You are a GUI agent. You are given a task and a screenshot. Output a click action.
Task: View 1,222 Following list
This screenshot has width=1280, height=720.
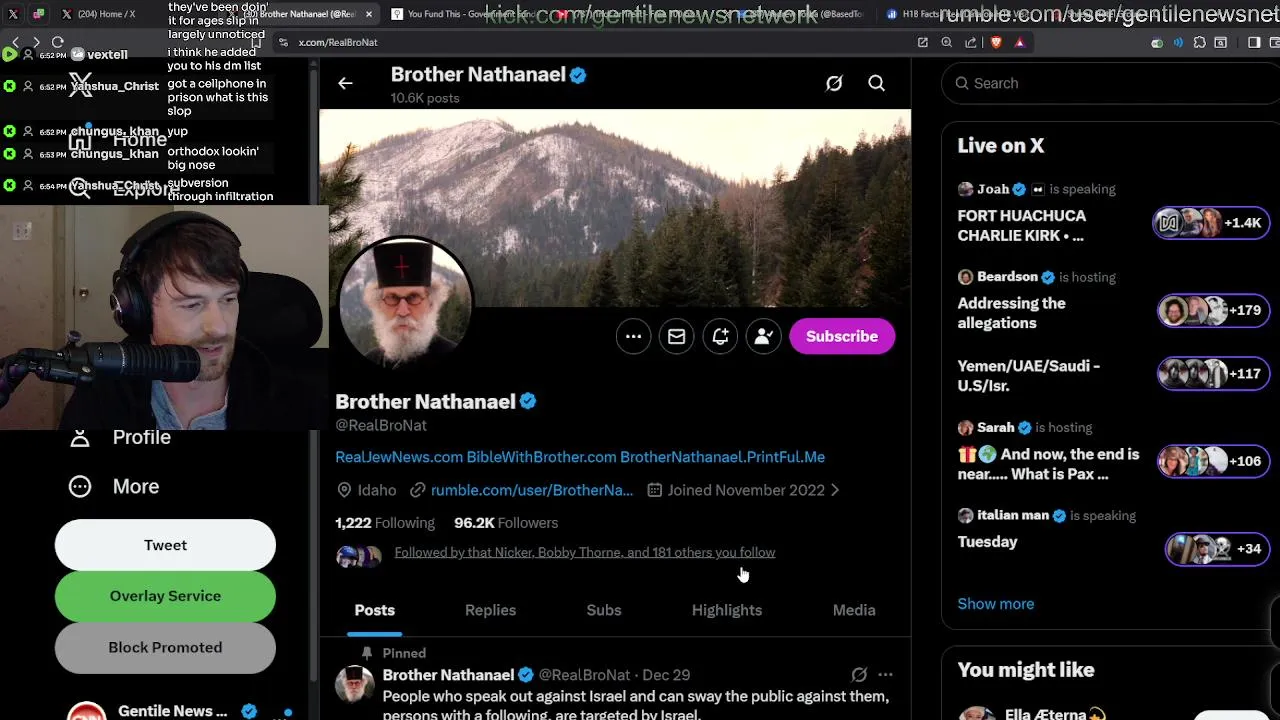tap(385, 523)
